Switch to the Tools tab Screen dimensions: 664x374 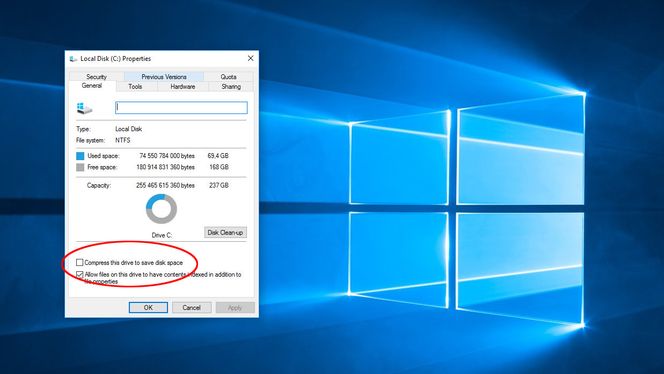[x=136, y=86]
